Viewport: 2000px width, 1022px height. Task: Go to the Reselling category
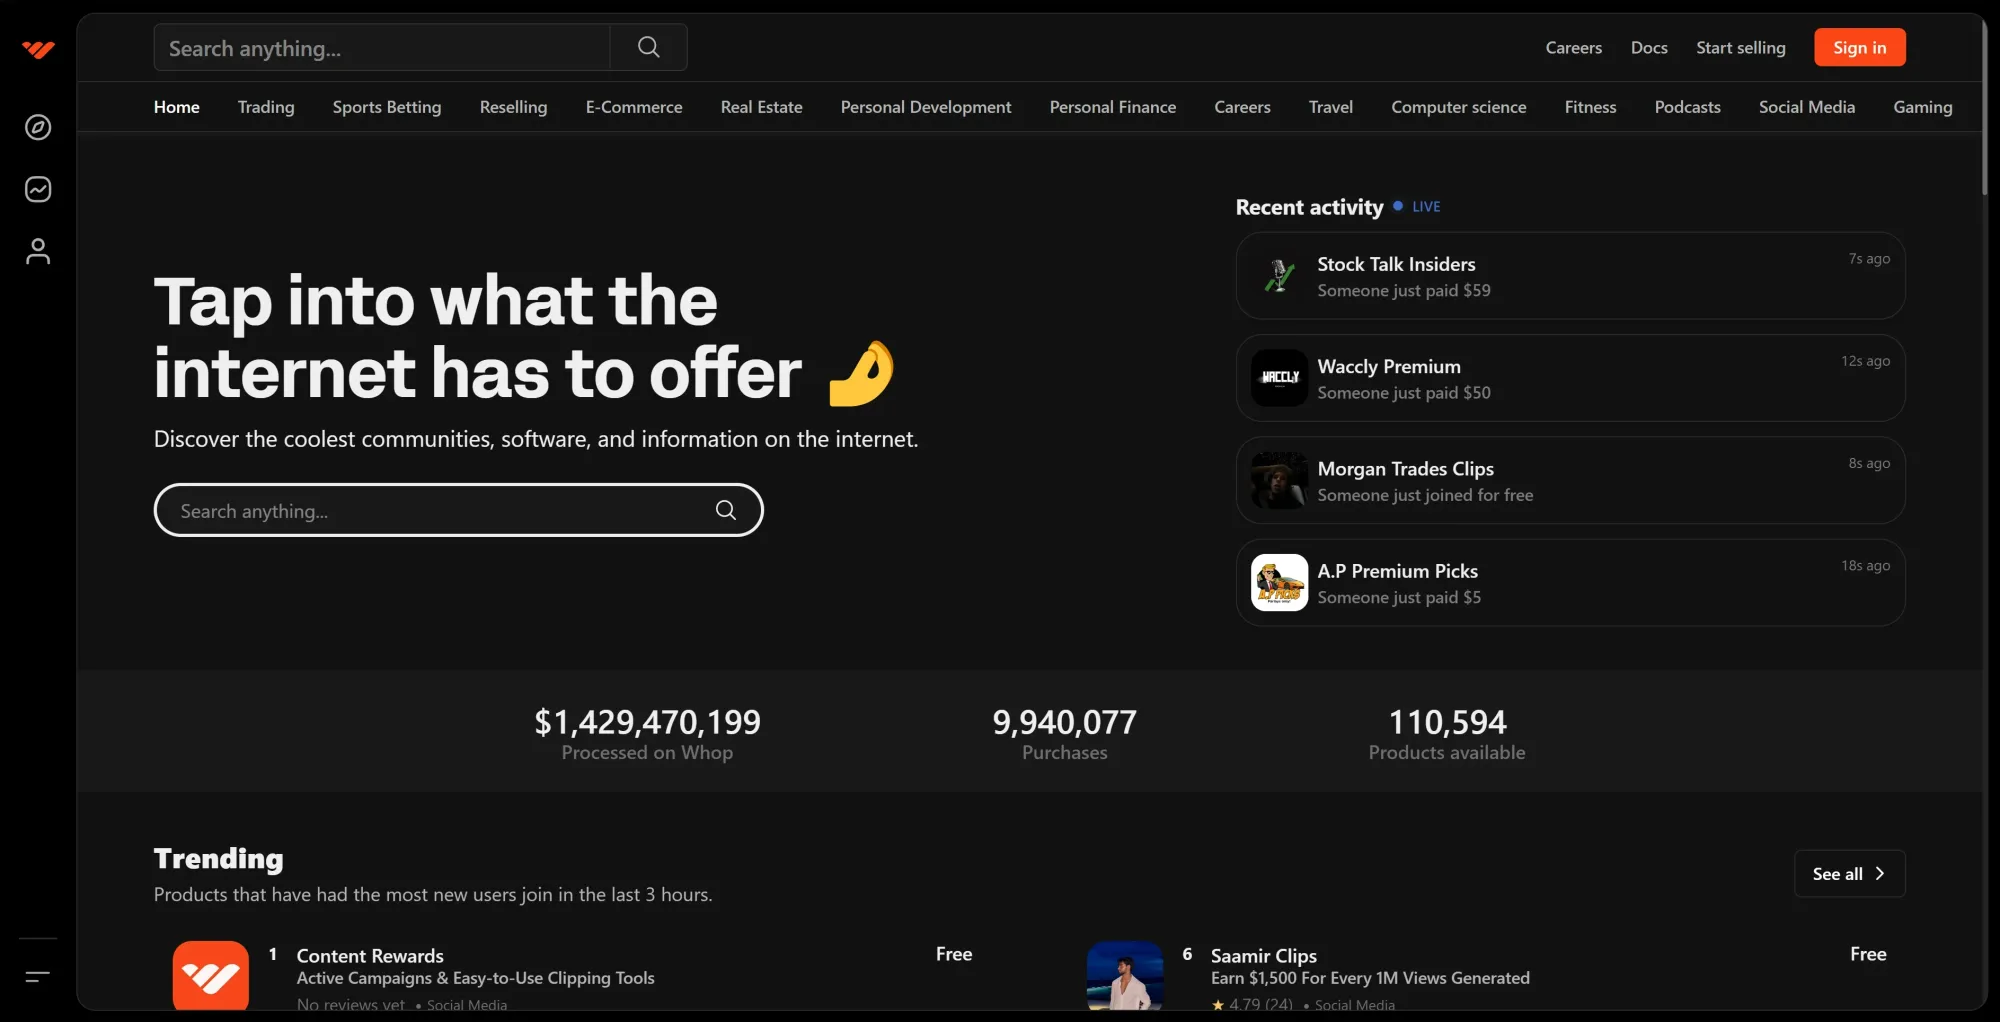513,107
